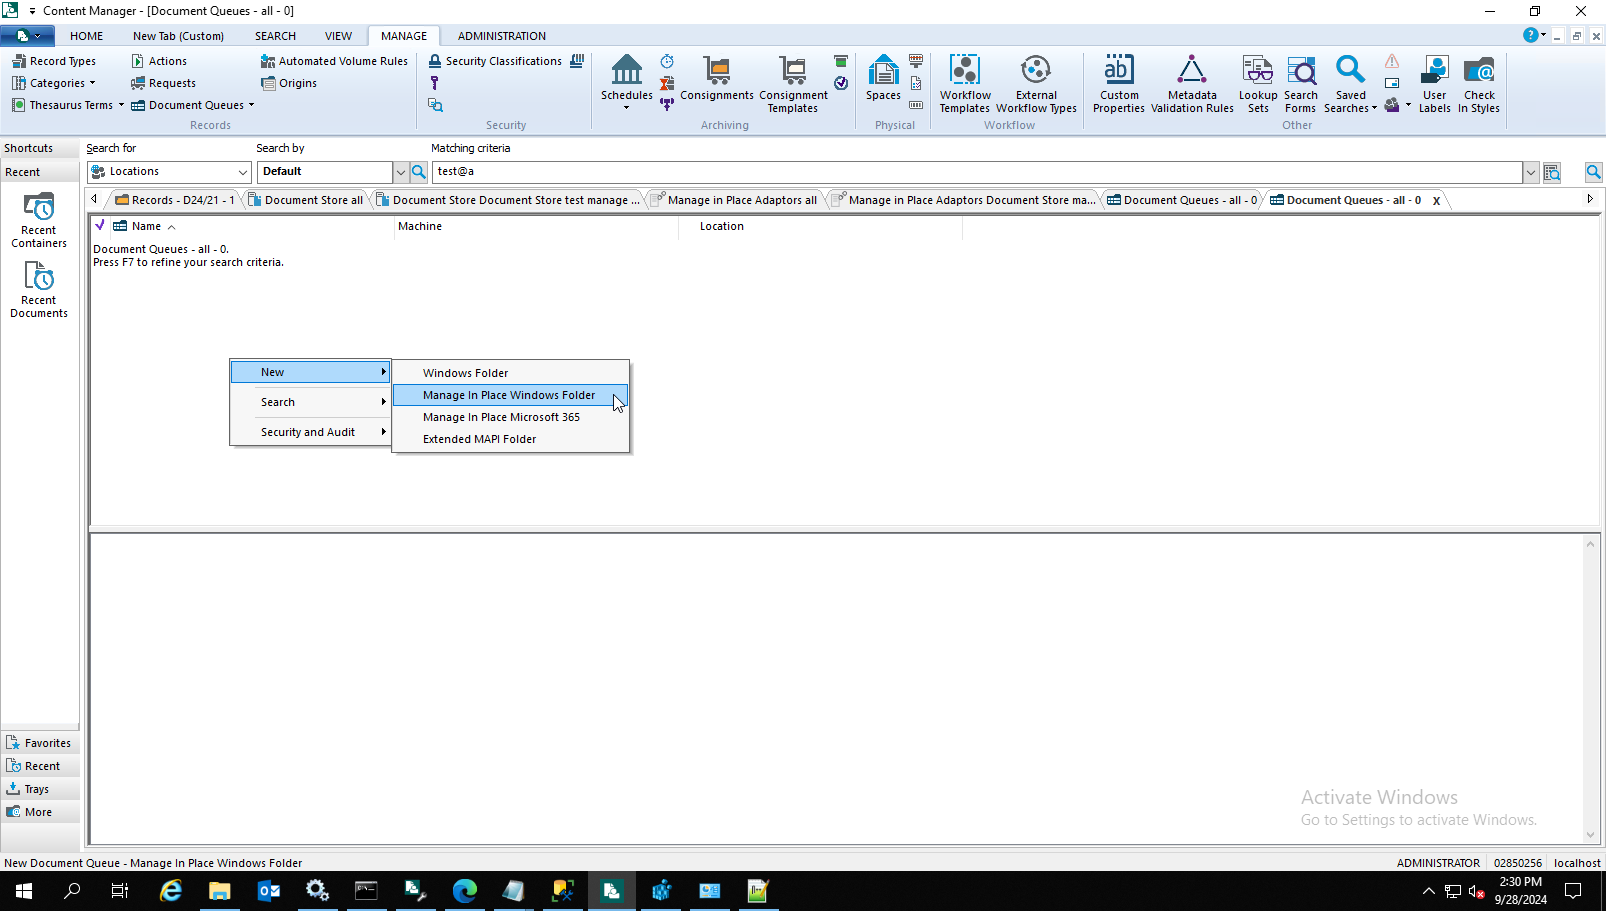Open Lookup Sets
Viewport: 1606px width, 911px height.
pos(1258,84)
